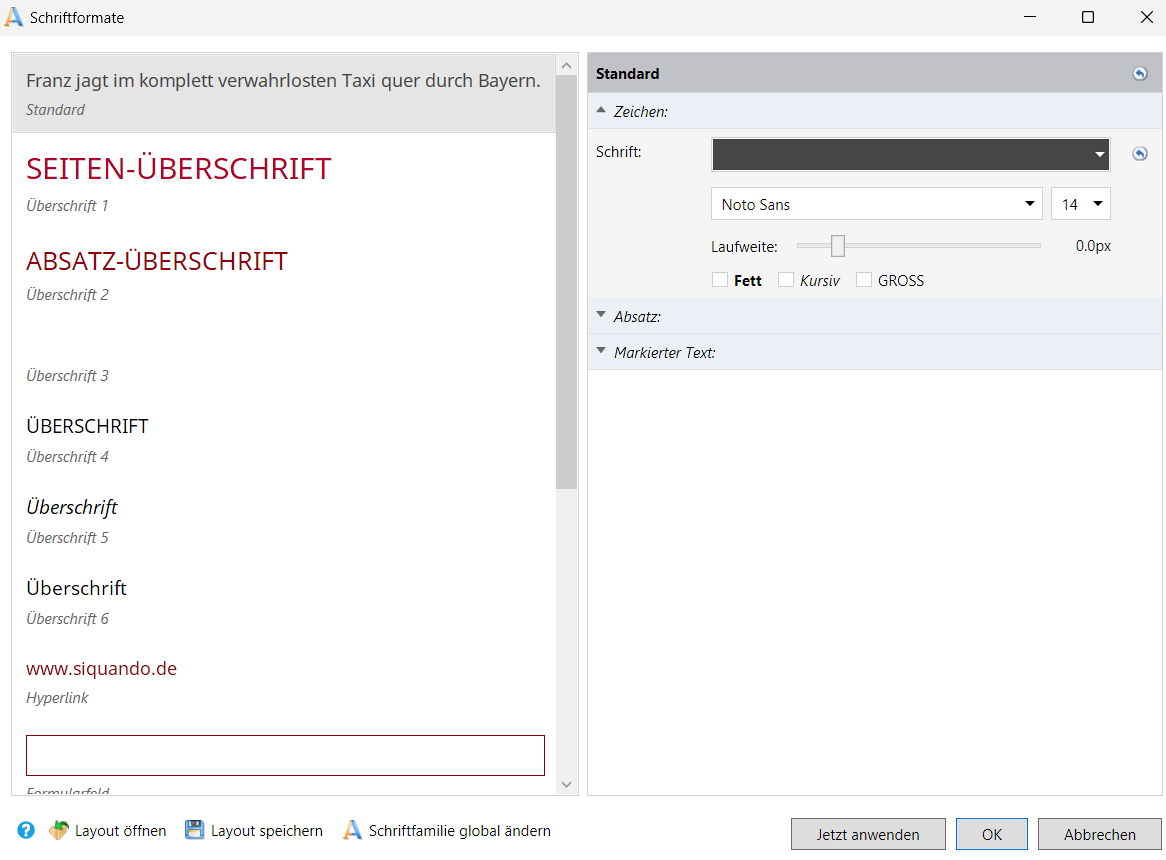Image resolution: width=1166 pixels, height=860 pixels.
Task: Click the format list scroll down arrow
Action: tap(567, 784)
